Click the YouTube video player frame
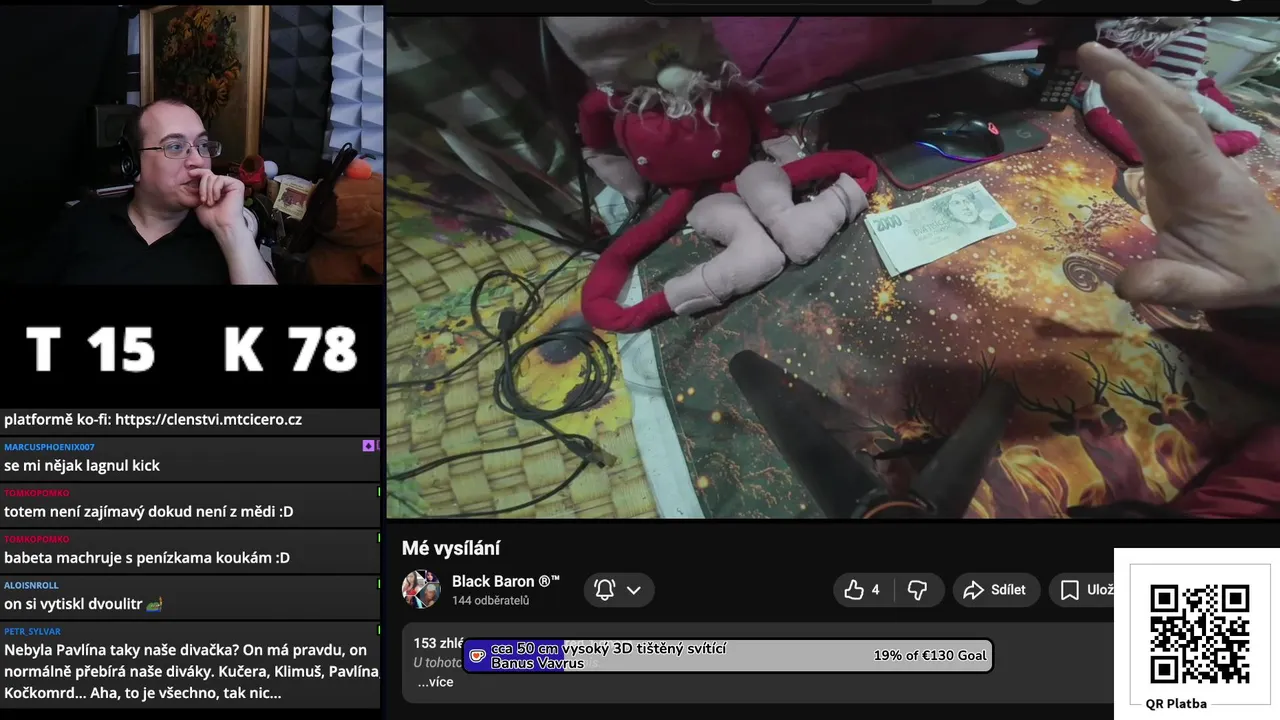Screen dimensions: 1280x720 [x=832, y=267]
